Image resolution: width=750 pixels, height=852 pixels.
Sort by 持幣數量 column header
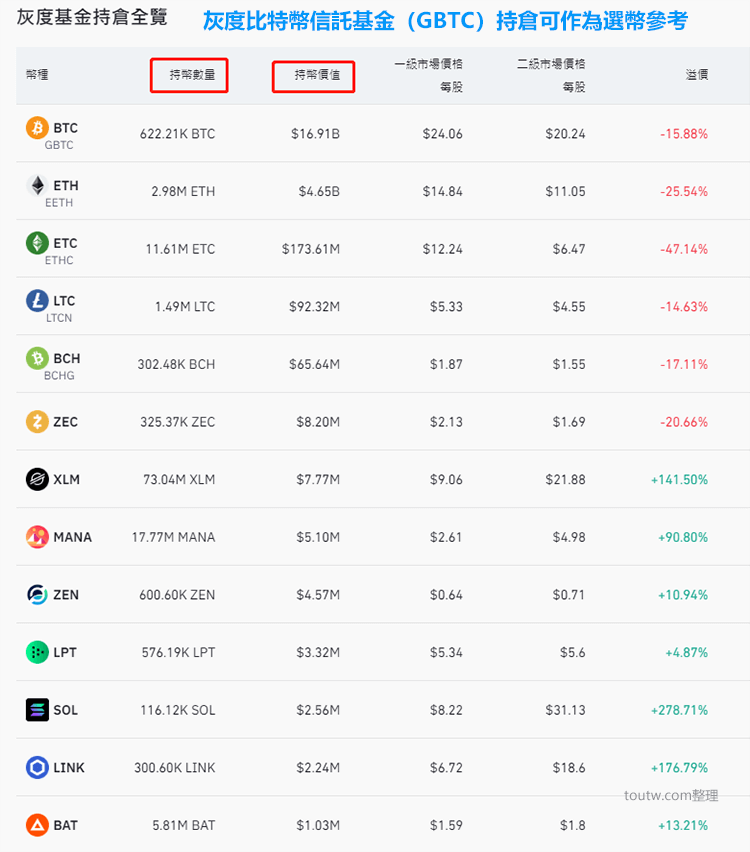(x=192, y=74)
